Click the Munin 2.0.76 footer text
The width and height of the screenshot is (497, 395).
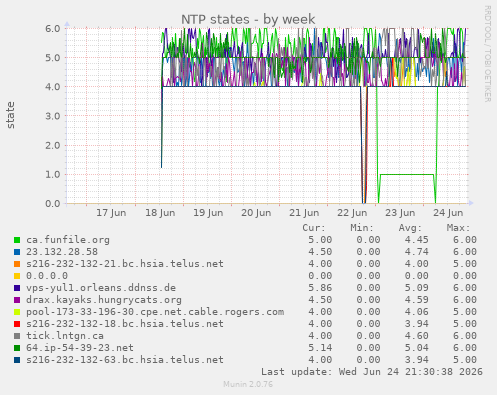click(x=248, y=384)
